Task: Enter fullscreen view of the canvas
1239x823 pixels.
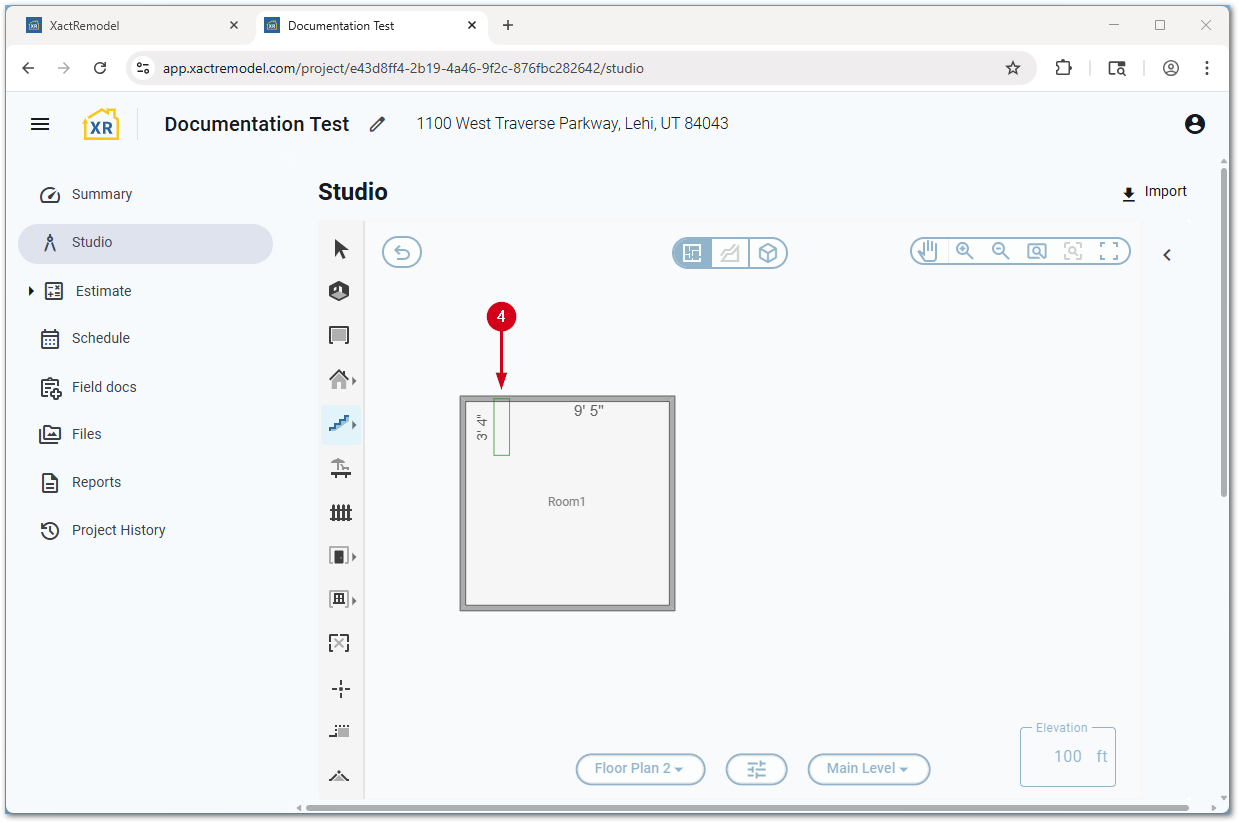Action: 1109,251
